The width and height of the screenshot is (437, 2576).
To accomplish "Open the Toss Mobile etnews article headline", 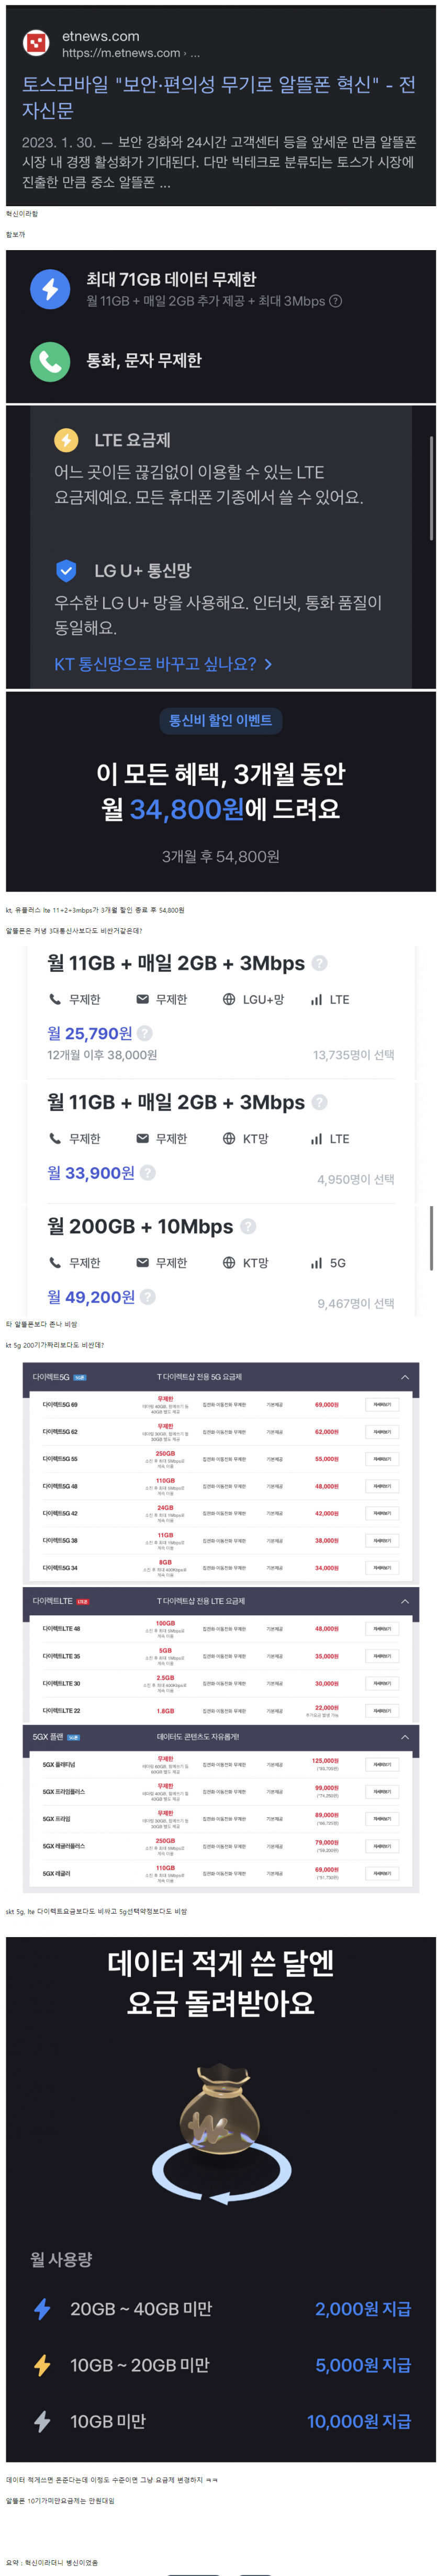I will (218, 97).
